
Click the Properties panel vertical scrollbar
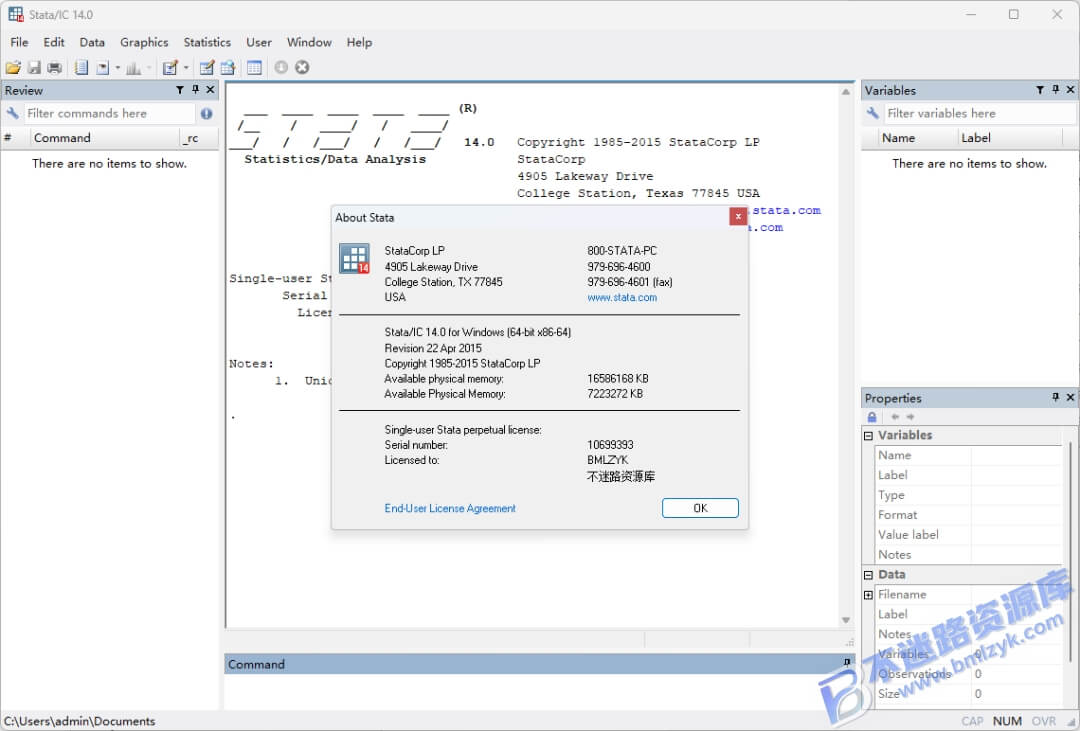tap(1070, 551)
